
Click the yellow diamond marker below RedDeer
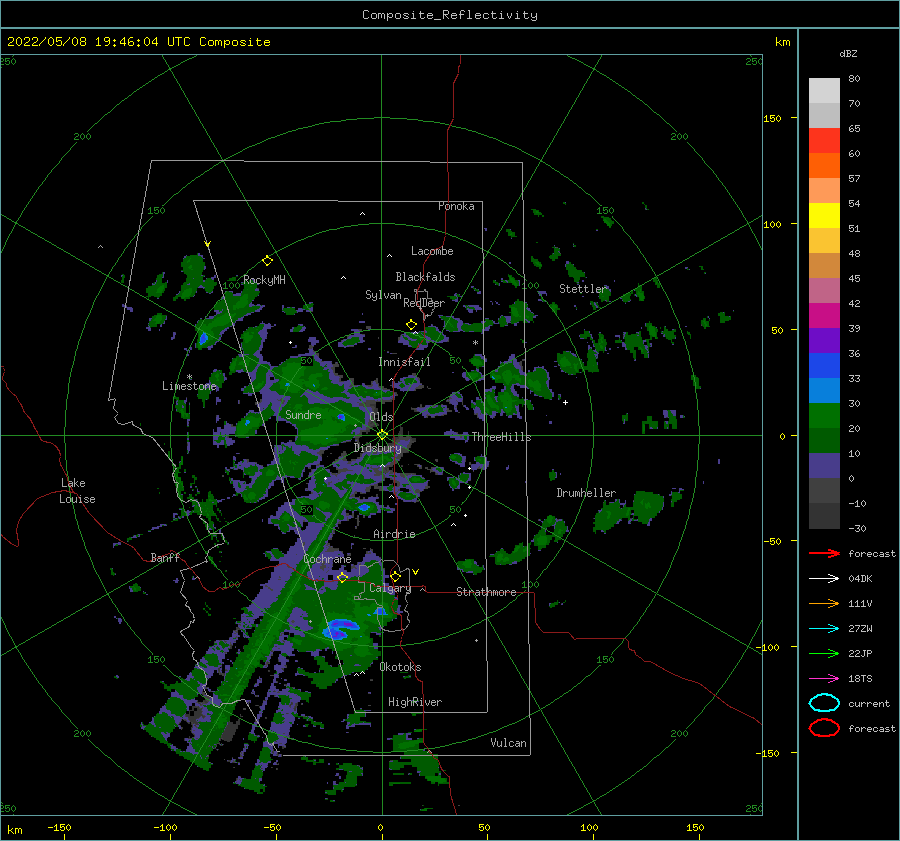tap(411, 325)
